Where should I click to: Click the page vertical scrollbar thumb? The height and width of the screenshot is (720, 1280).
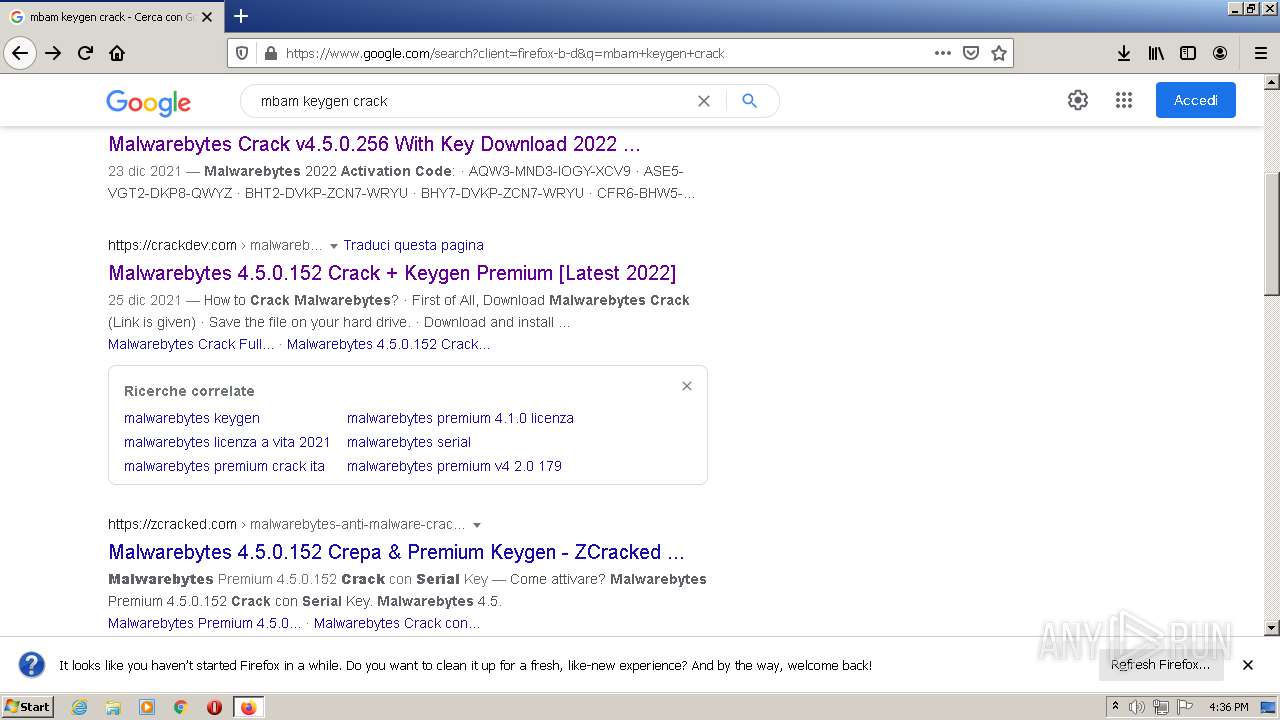[1271, 234]
